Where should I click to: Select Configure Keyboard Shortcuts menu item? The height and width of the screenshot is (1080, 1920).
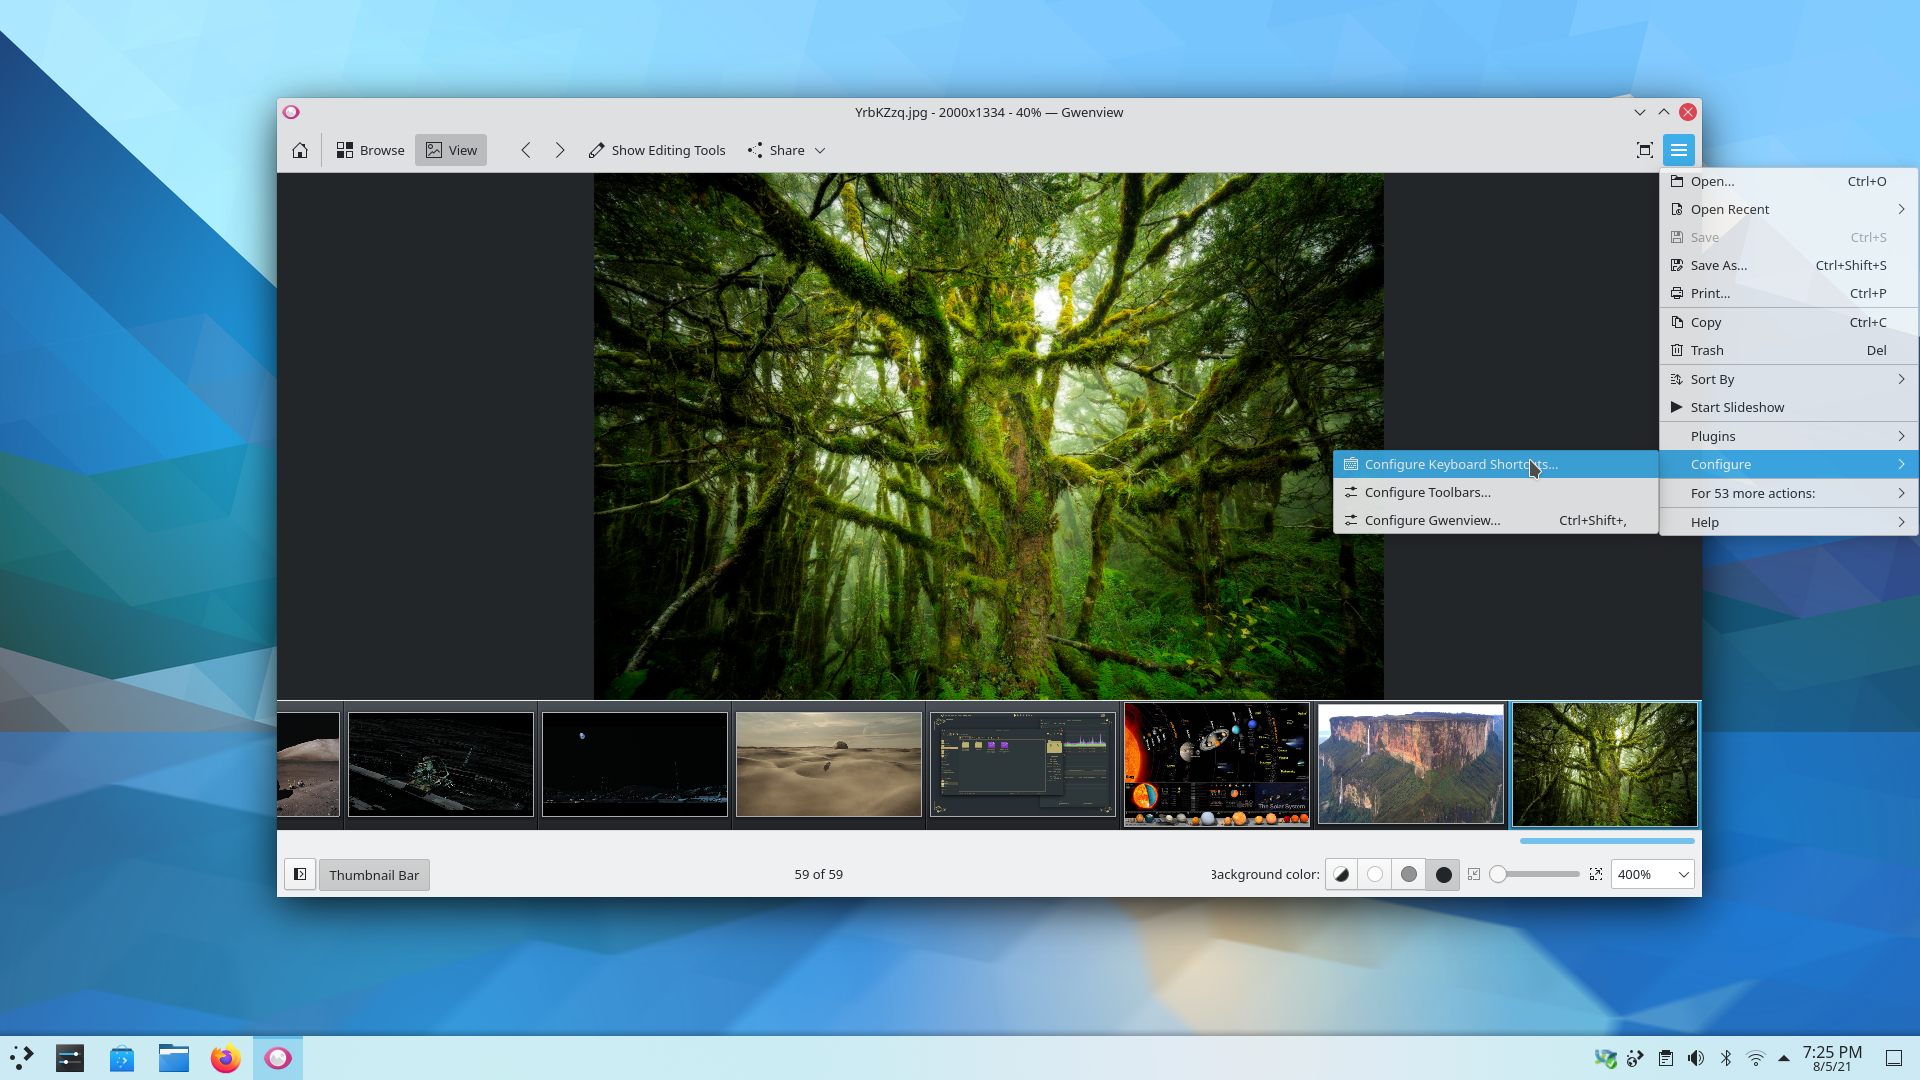click(1461, 464)
